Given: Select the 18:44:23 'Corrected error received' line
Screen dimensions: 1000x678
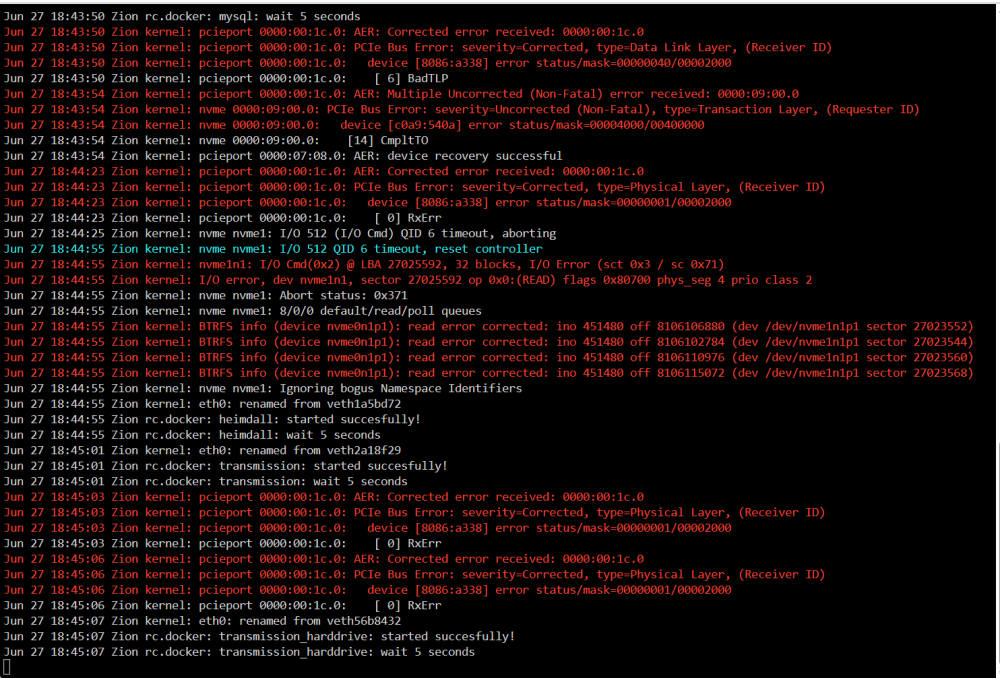Looking at the screenshot, I should [324, 172].
